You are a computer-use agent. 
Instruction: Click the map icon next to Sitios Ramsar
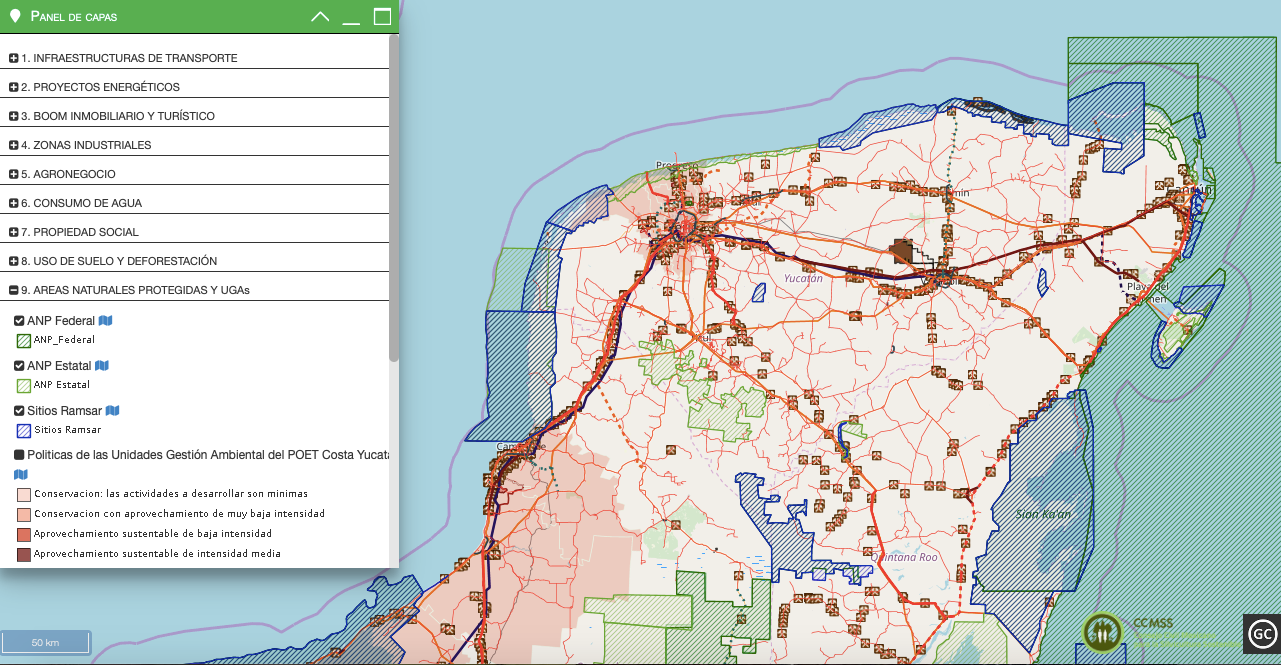coord(112,411)
